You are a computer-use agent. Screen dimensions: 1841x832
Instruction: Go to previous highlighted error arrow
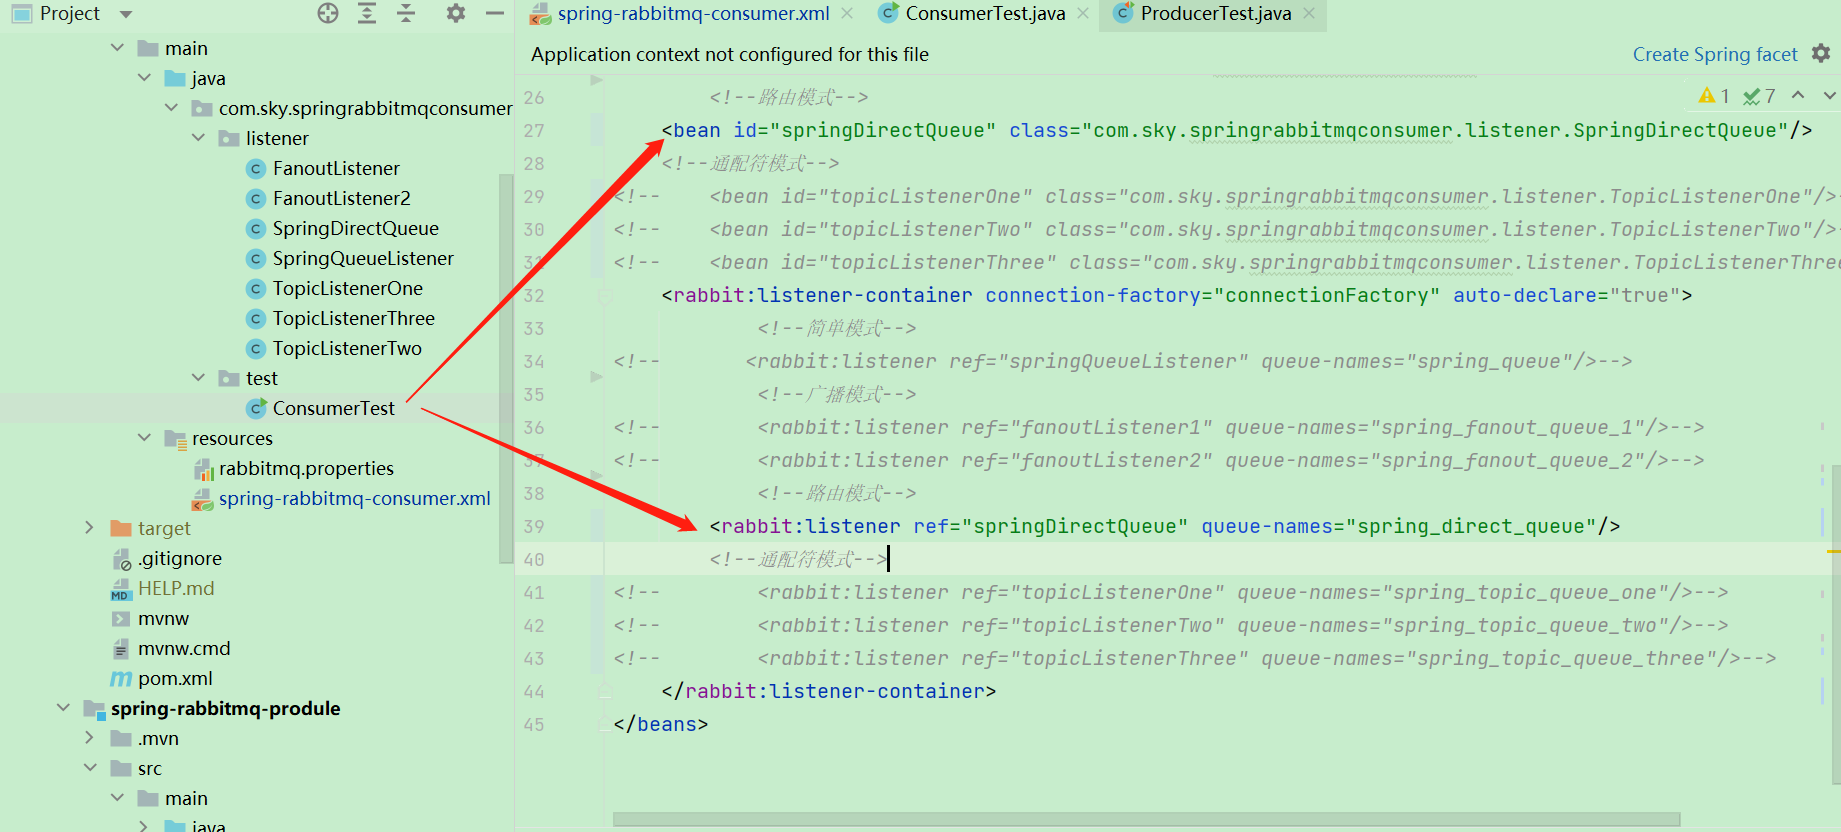[x=1798, y=95]
